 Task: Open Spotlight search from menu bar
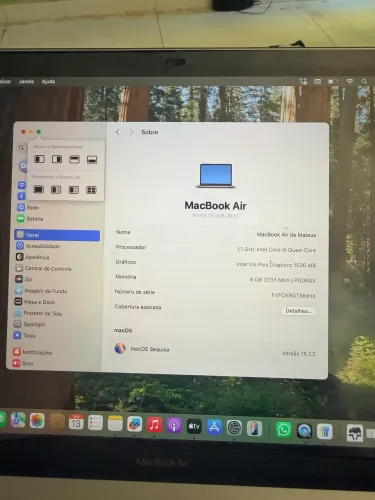pyautogui.click(x=364, y=81)
